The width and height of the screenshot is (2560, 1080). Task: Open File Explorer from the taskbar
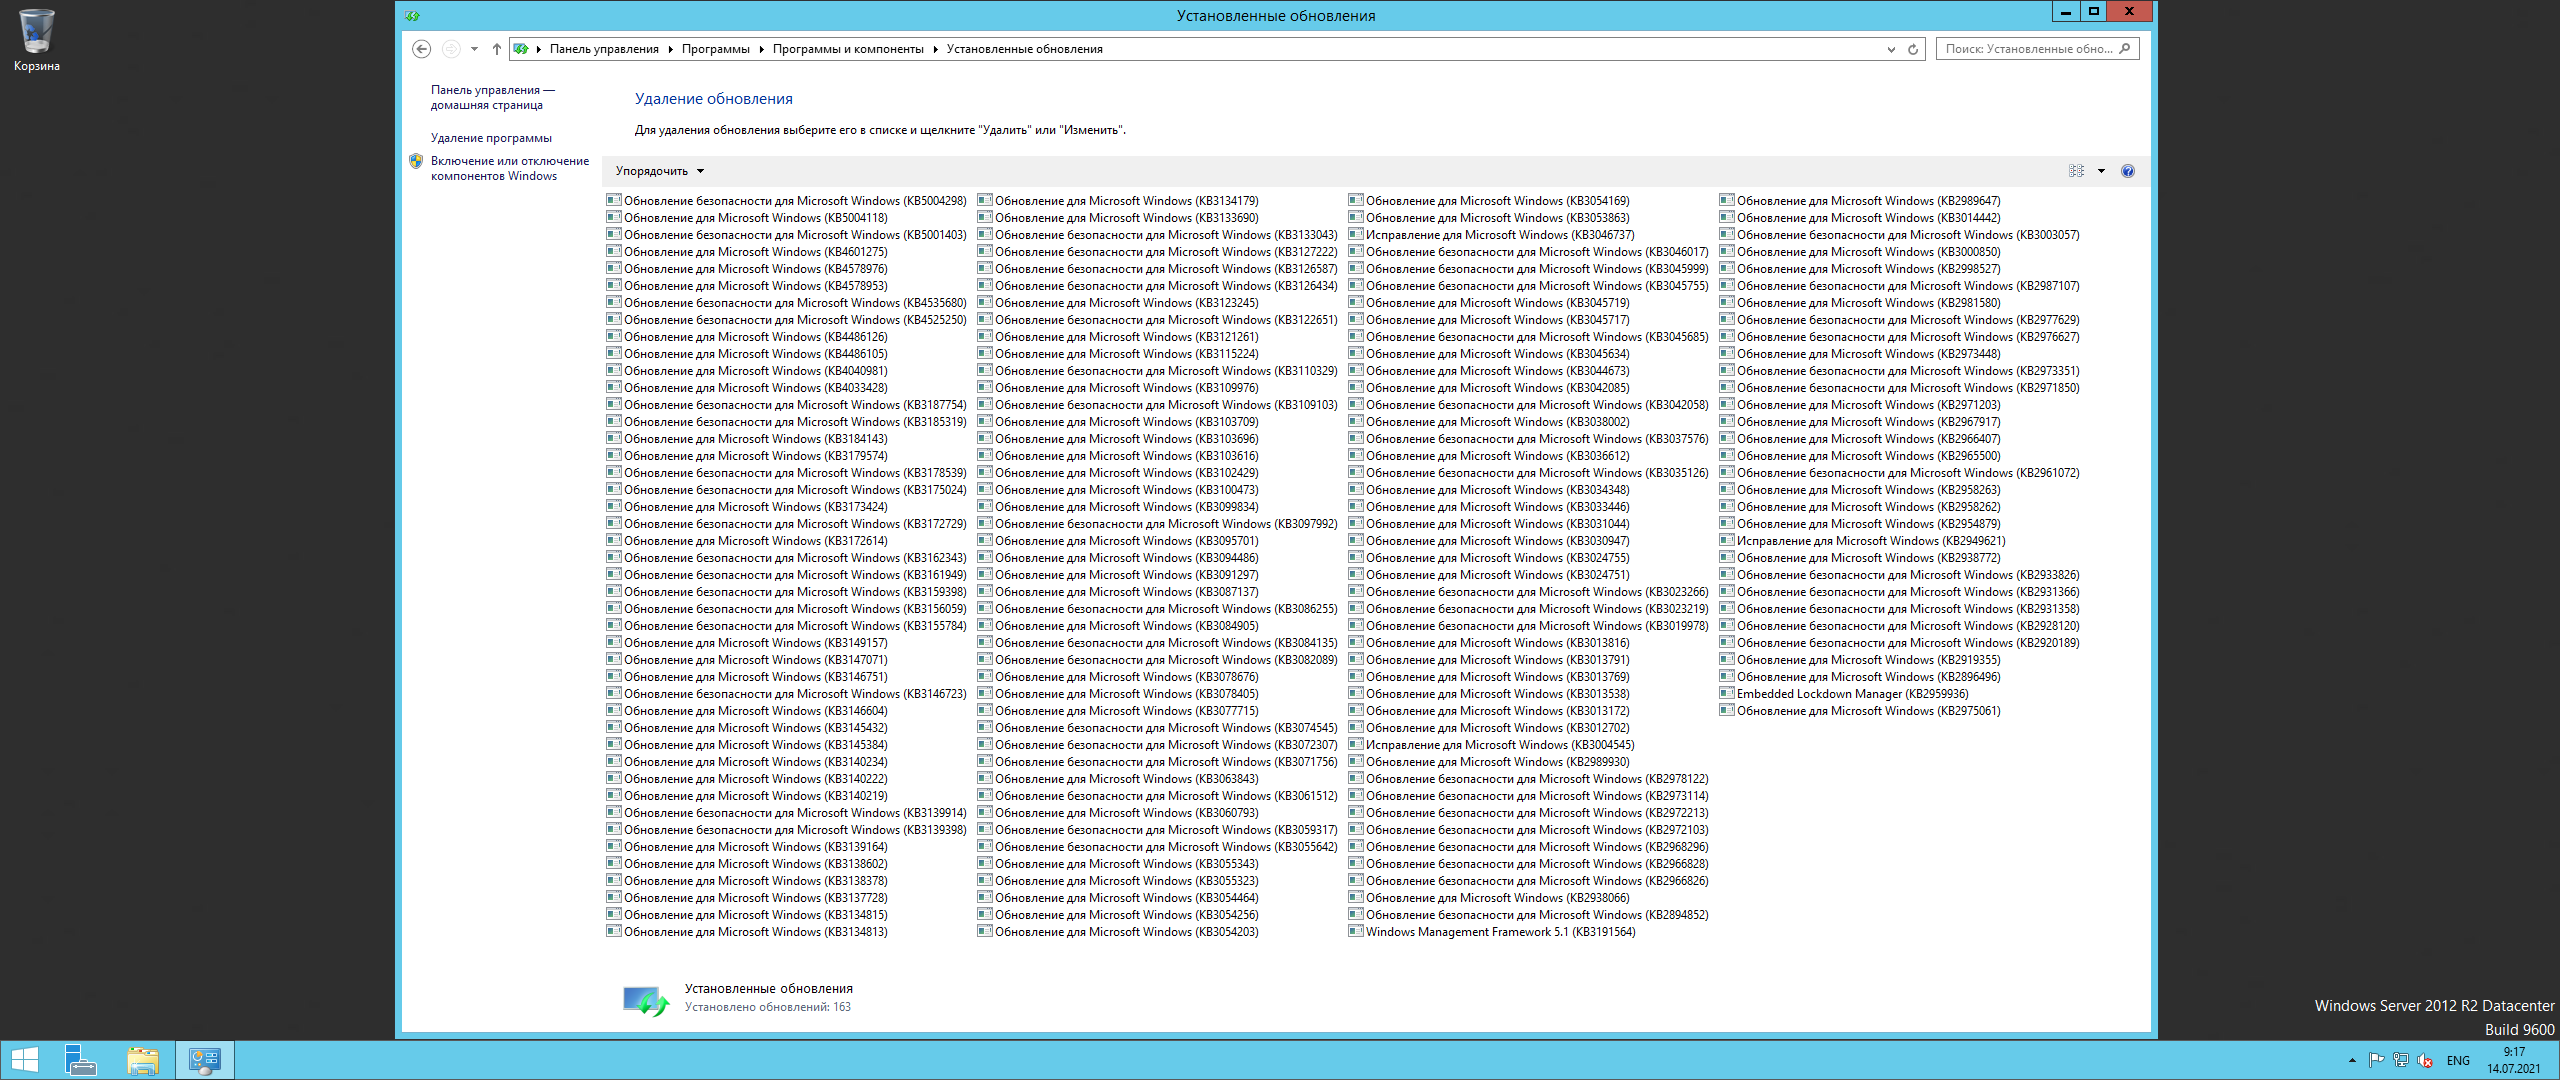pos(143,1060)
